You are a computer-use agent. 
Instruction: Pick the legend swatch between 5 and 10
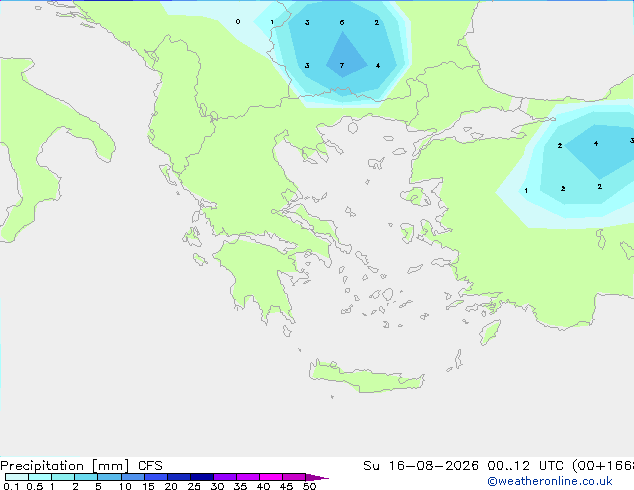[109, 477]
